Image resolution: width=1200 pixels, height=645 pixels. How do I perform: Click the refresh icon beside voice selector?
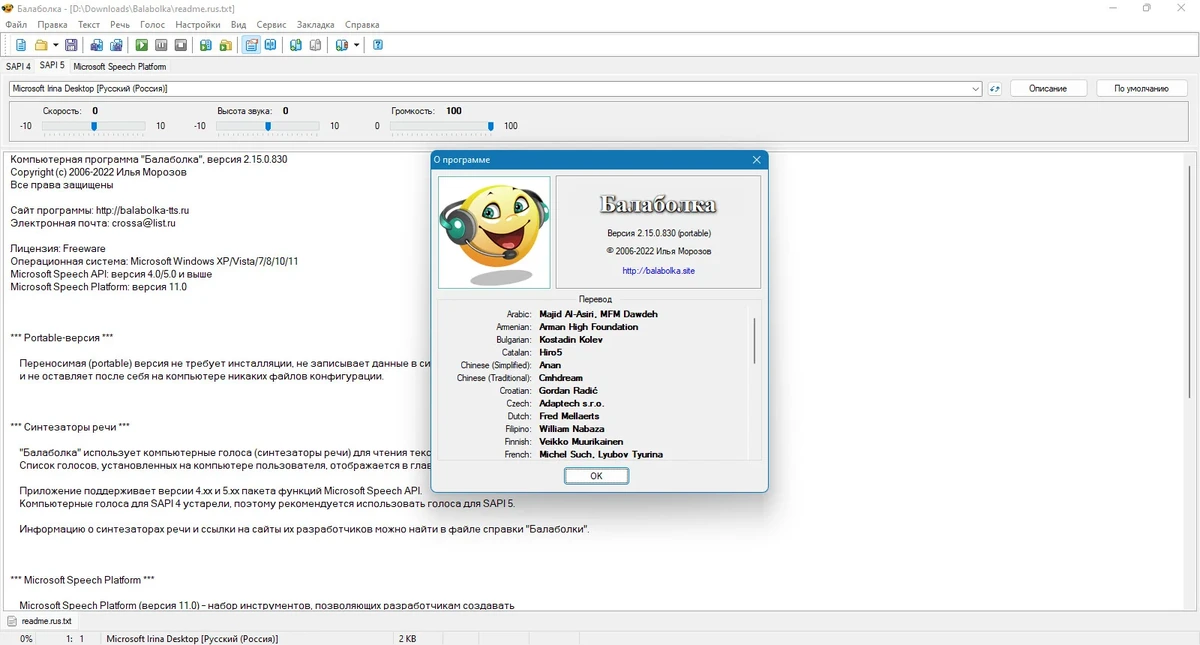coord(995,89)
